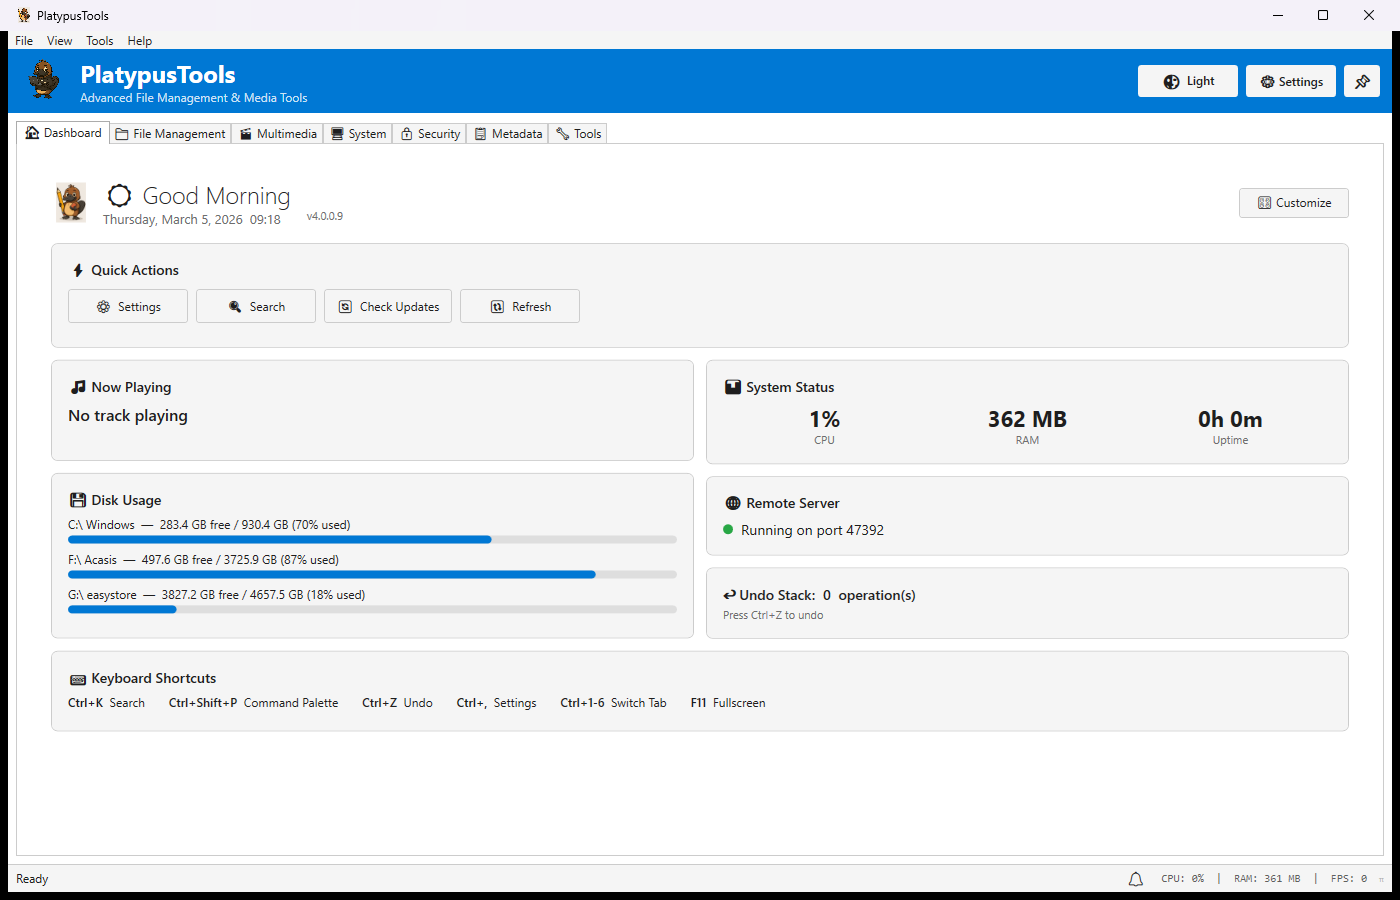The height and width of the screenshot is (900, 1400).
Task: Open the Customize dialog
Action: tap(1293, 202)
